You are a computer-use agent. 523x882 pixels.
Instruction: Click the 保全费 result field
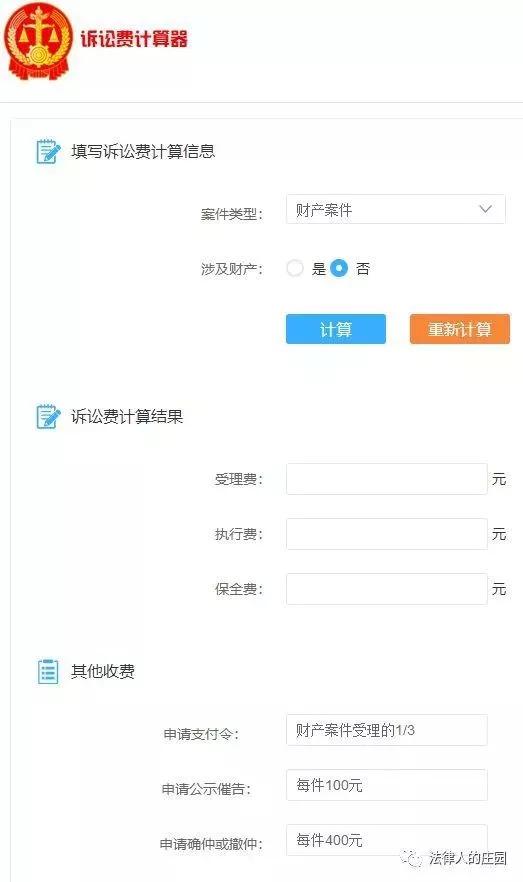click(x=386, y=589)
